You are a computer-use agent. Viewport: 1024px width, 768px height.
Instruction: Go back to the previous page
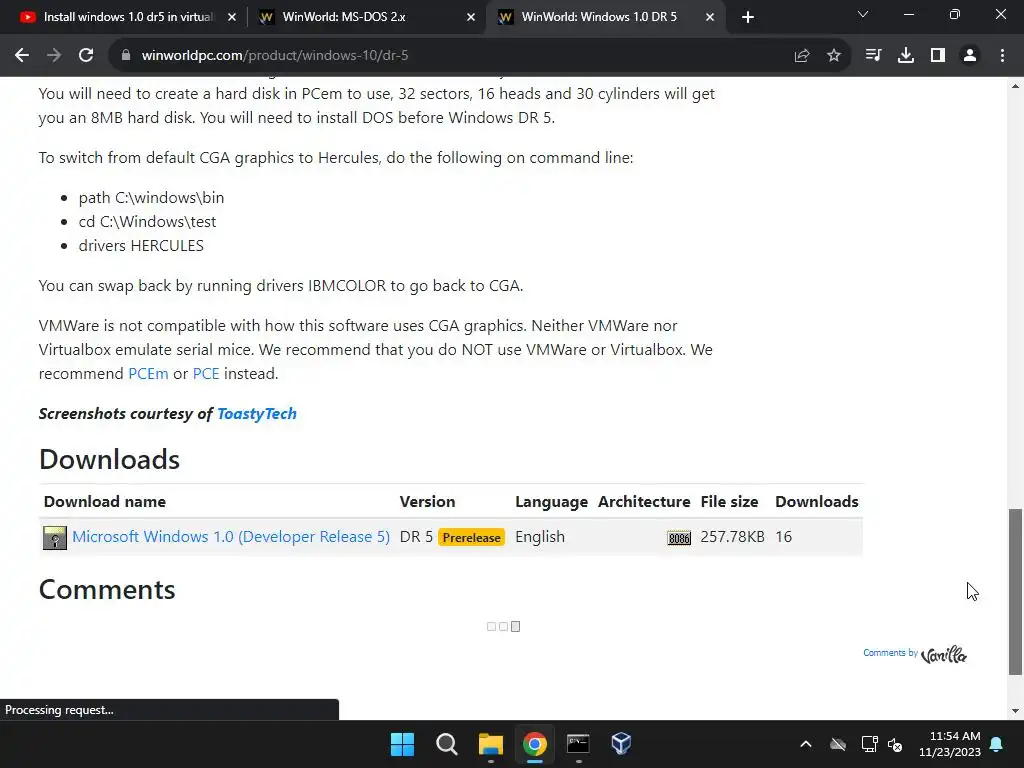(x=22, y=56)
